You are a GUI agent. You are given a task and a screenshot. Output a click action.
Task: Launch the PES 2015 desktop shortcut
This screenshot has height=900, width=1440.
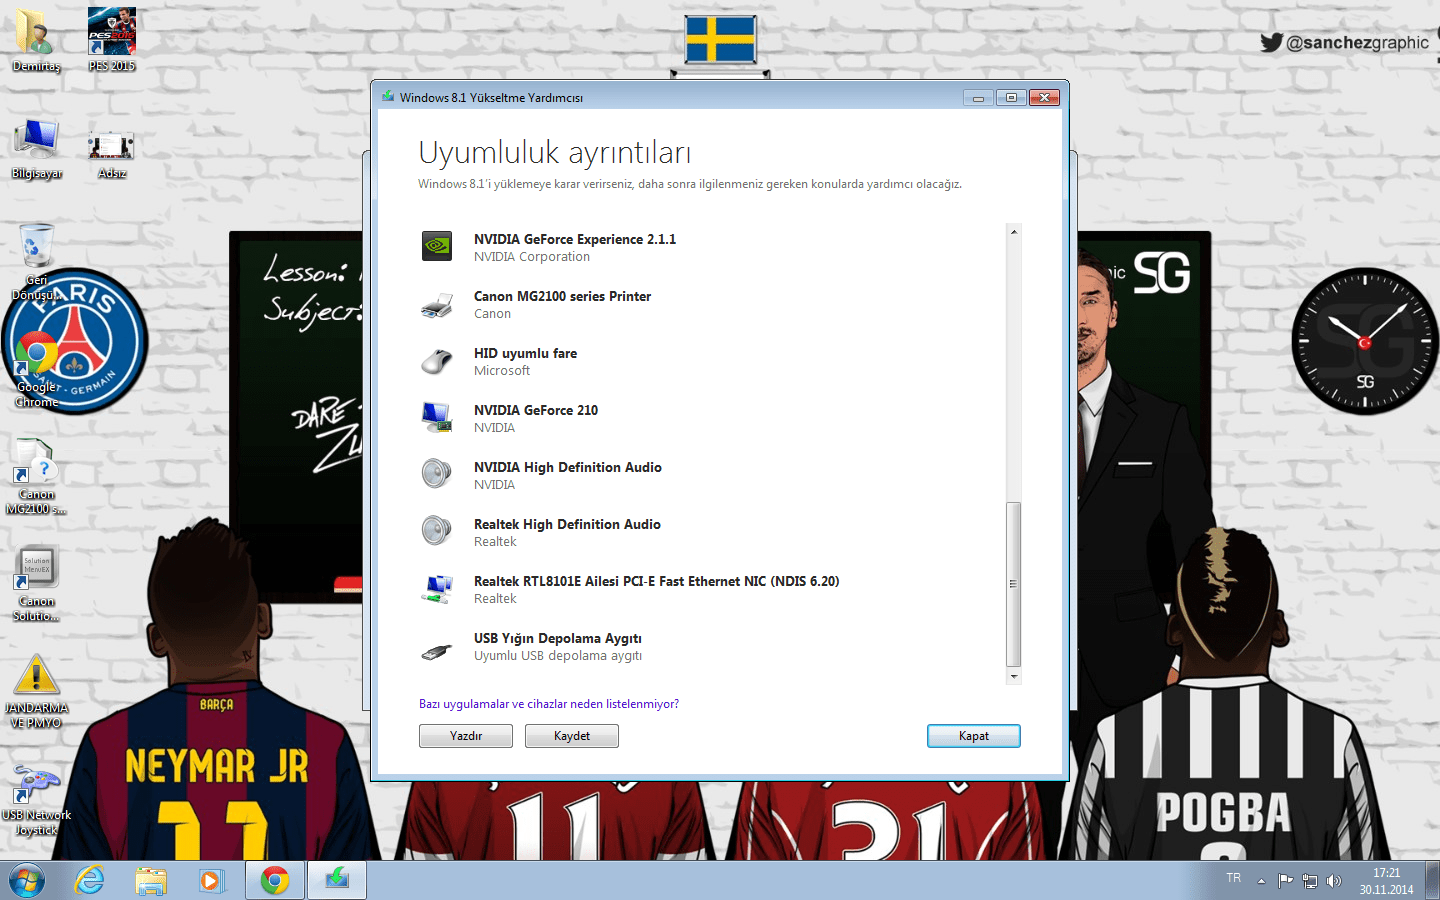111,40
